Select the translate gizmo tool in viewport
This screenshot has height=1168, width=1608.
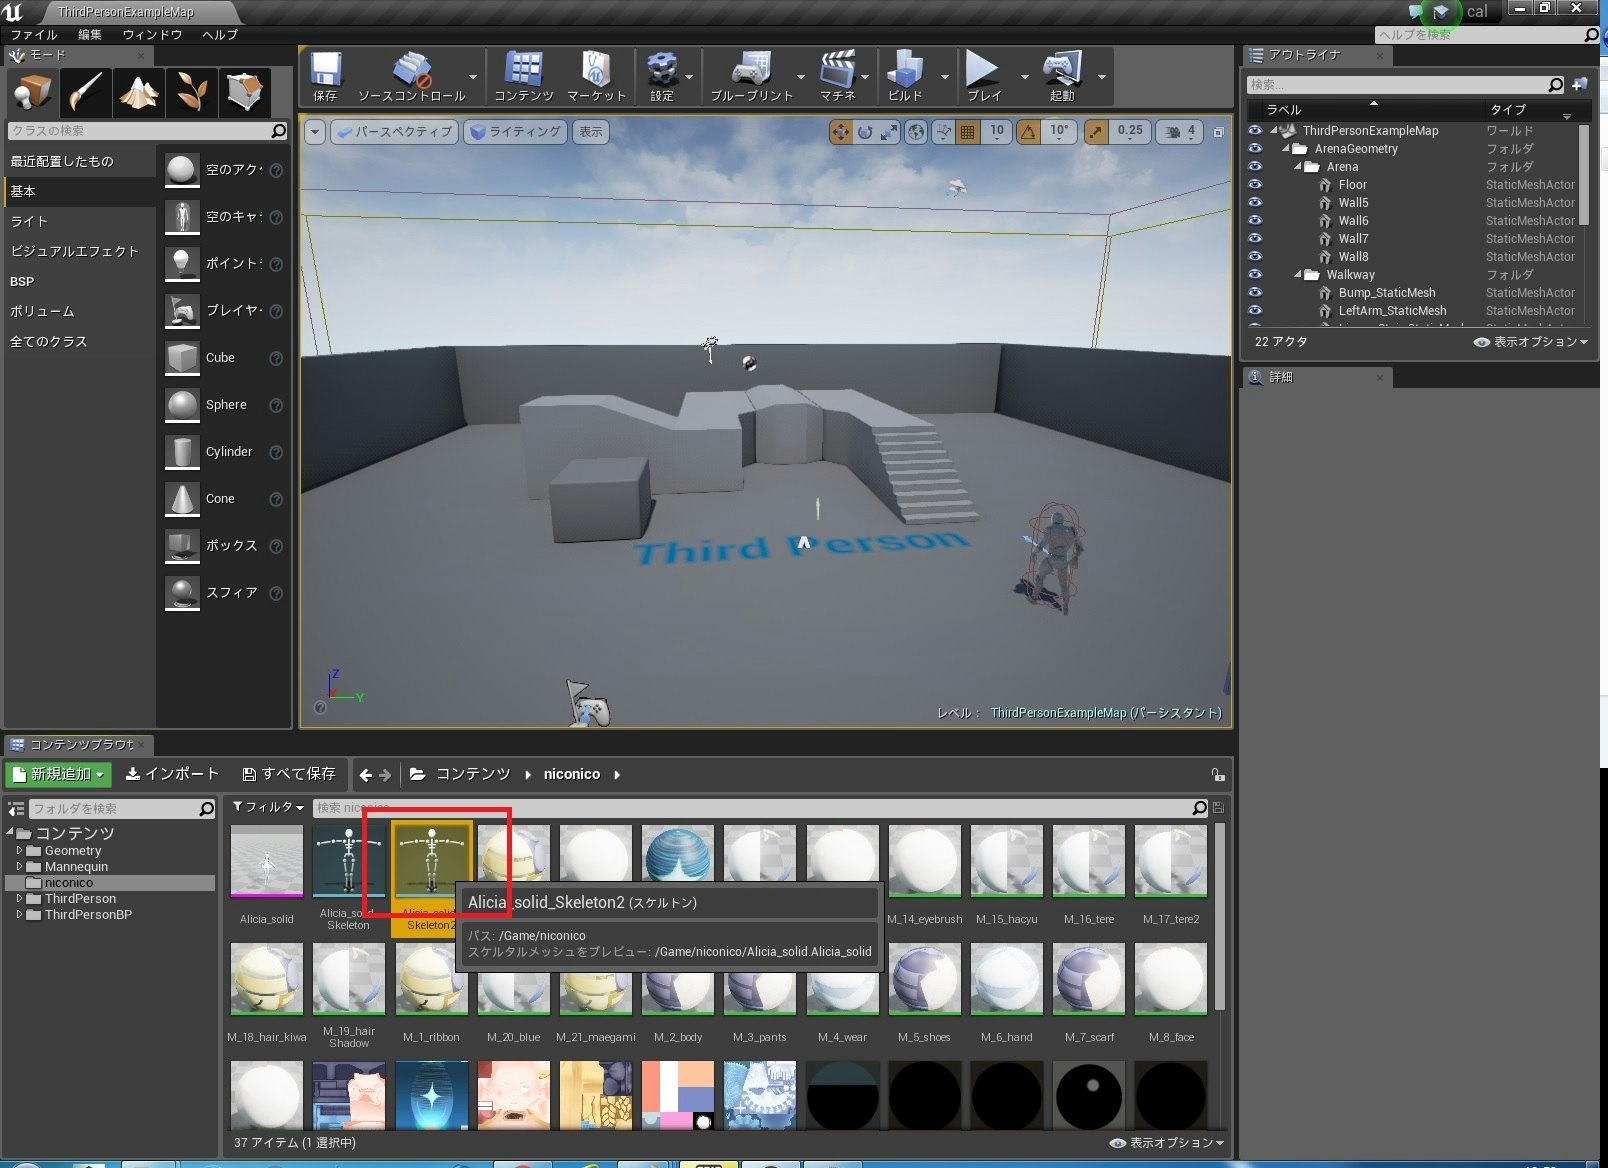pyautogui.click(x=840, y=132)
